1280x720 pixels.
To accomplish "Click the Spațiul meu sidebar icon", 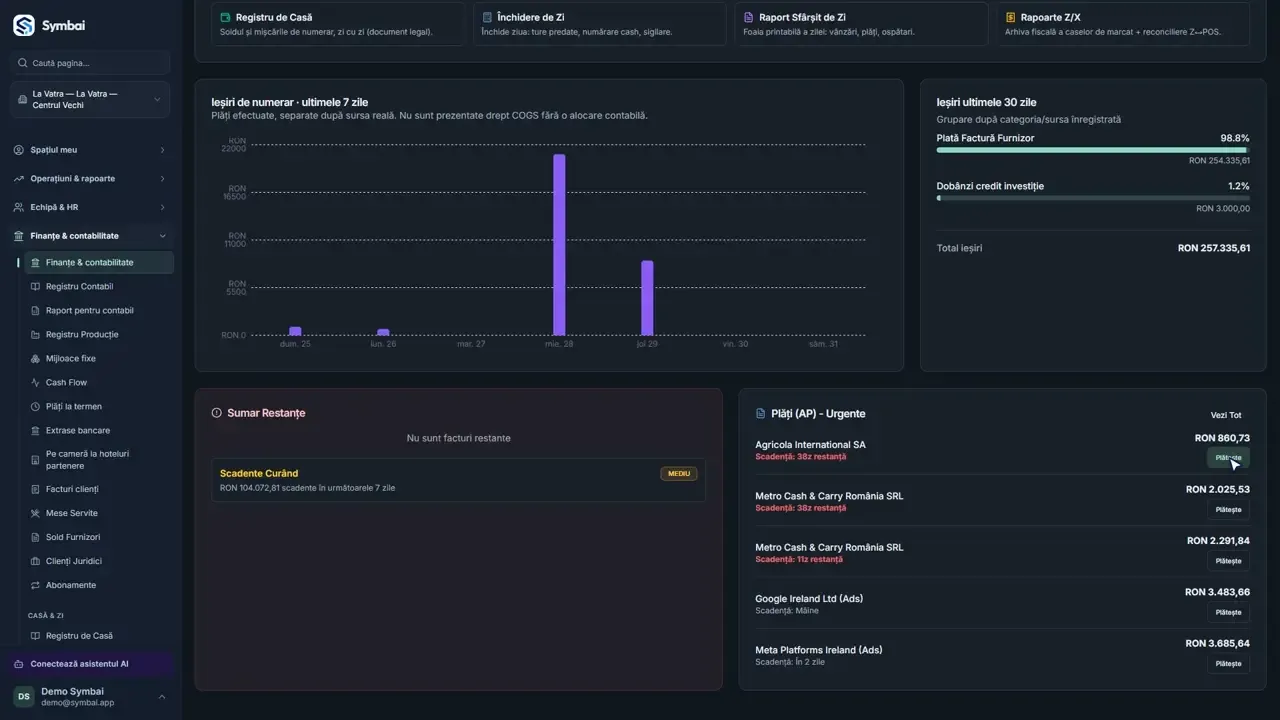I will tap(19, 150).
